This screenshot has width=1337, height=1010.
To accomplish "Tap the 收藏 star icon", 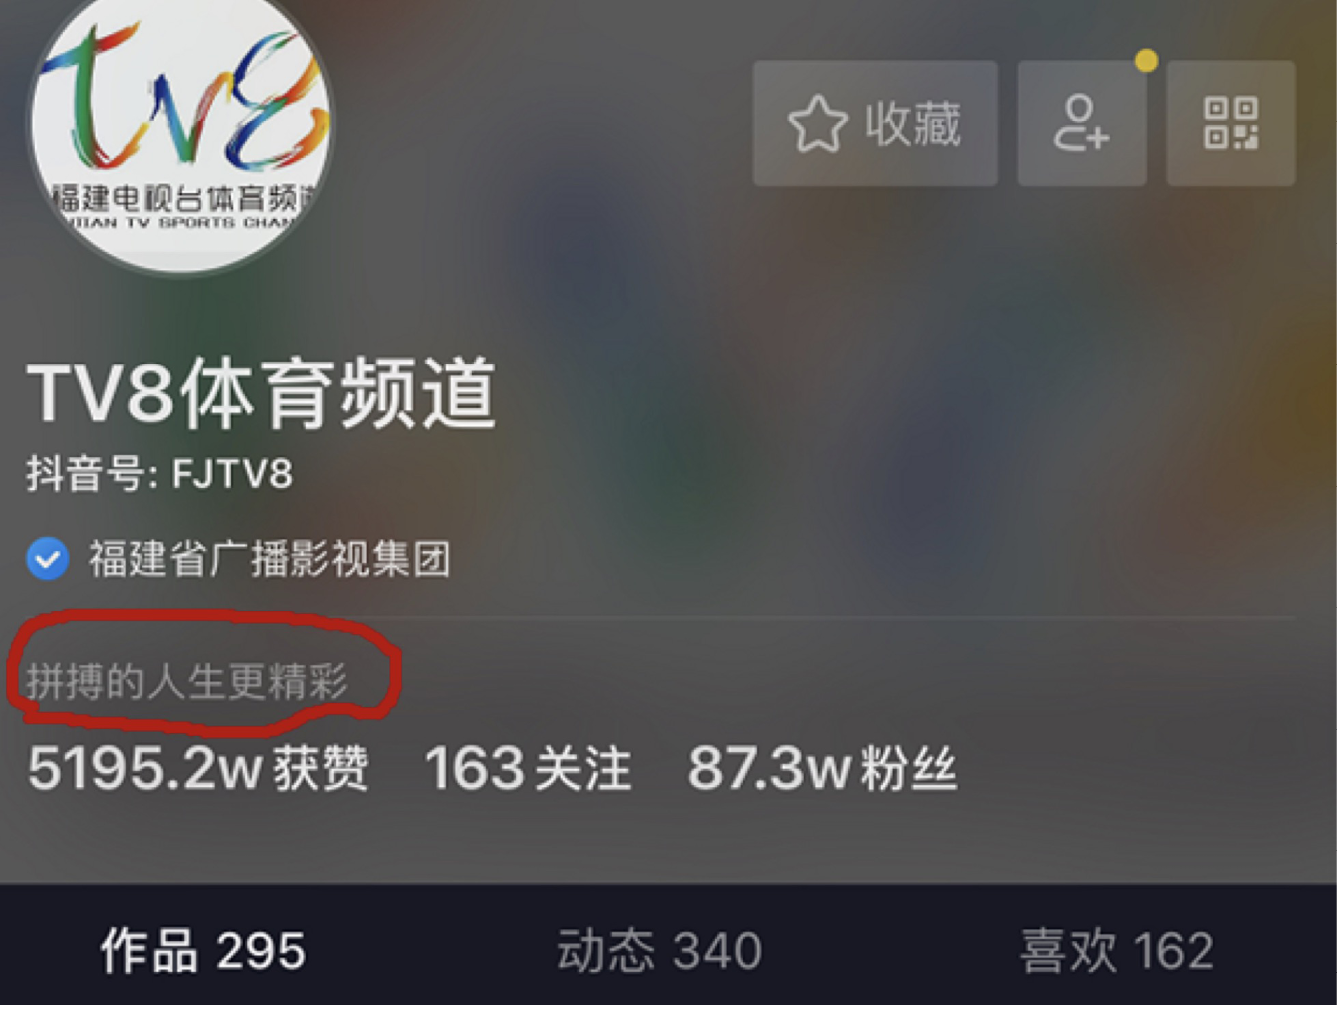I will click(x=817, y=123).
